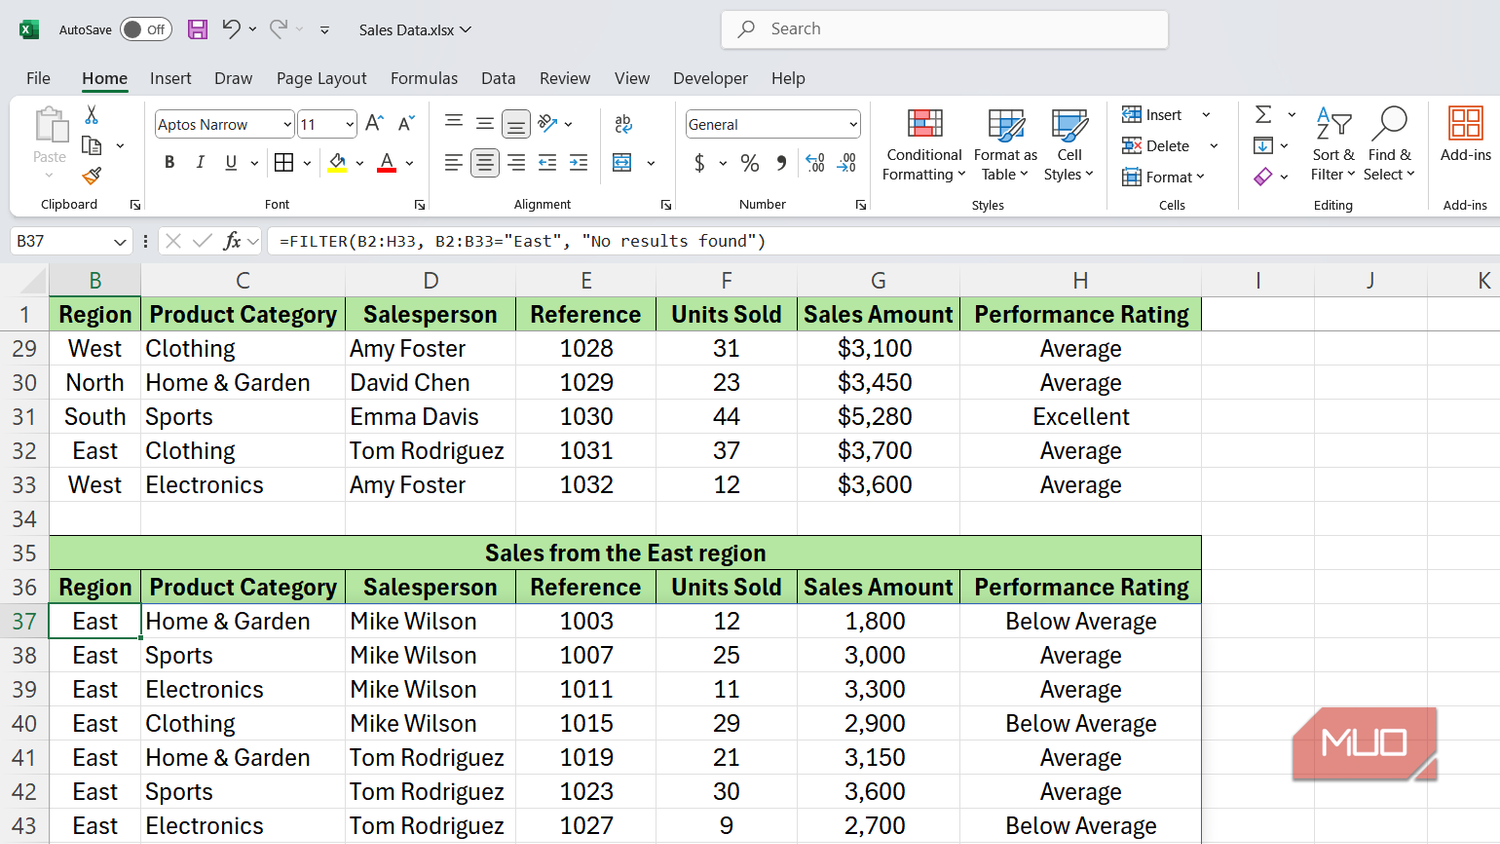Click Wrap Text icon

[x=623, y=124]
